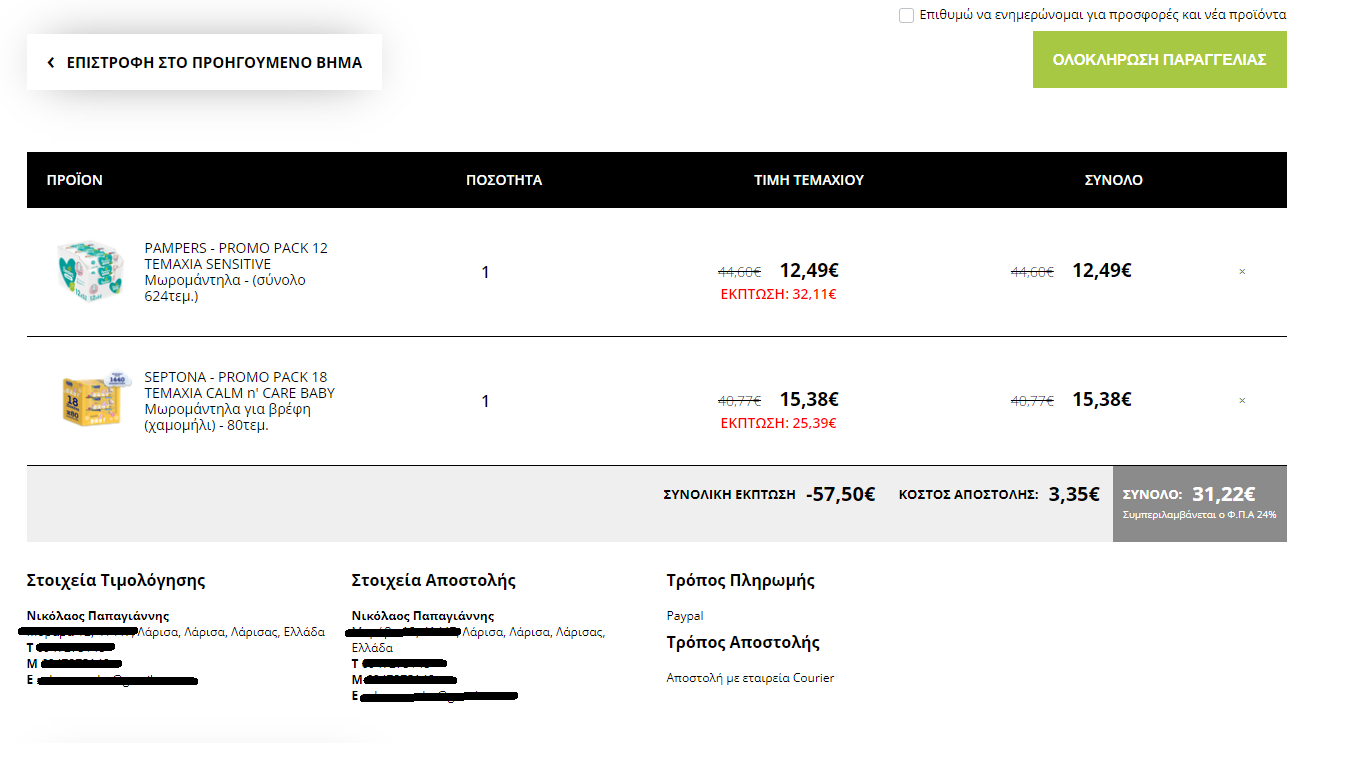This screenshot has height=782, width=1358.
Task: Click the Συμπεριλαμβάνεται ο Φ.Π.Α 24% note
Action: click(1199, 515)
